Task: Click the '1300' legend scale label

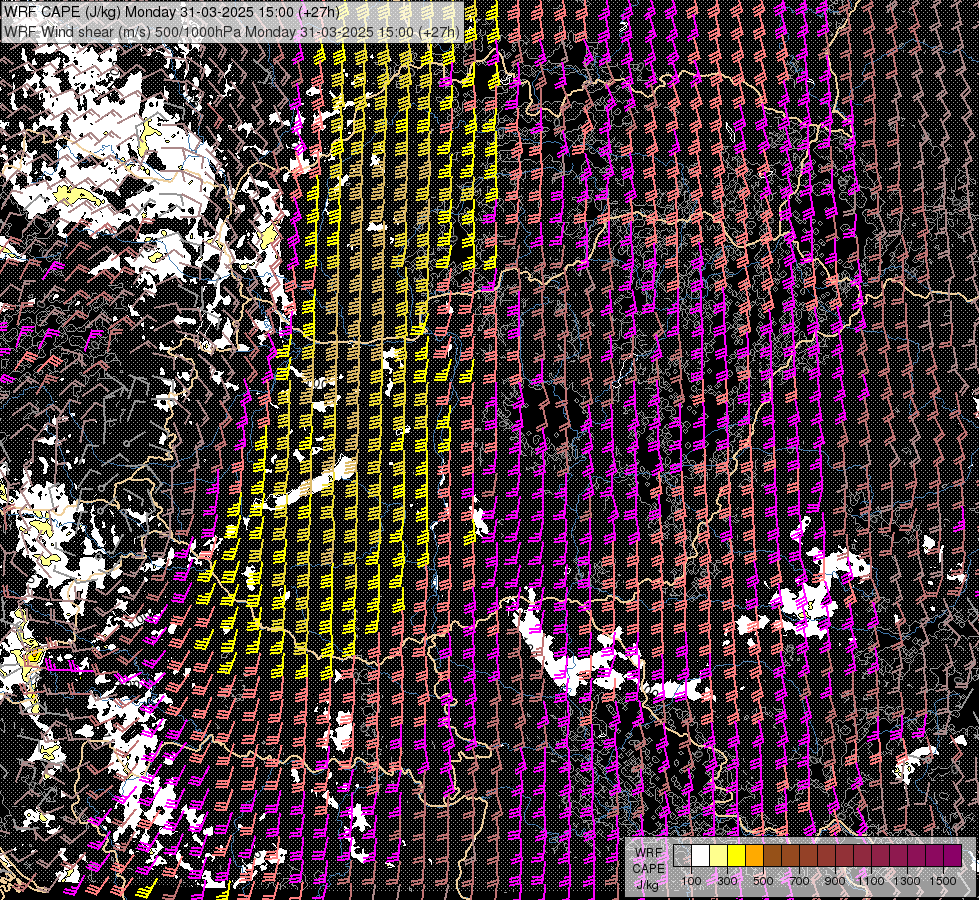Action: tap(907, 881)
